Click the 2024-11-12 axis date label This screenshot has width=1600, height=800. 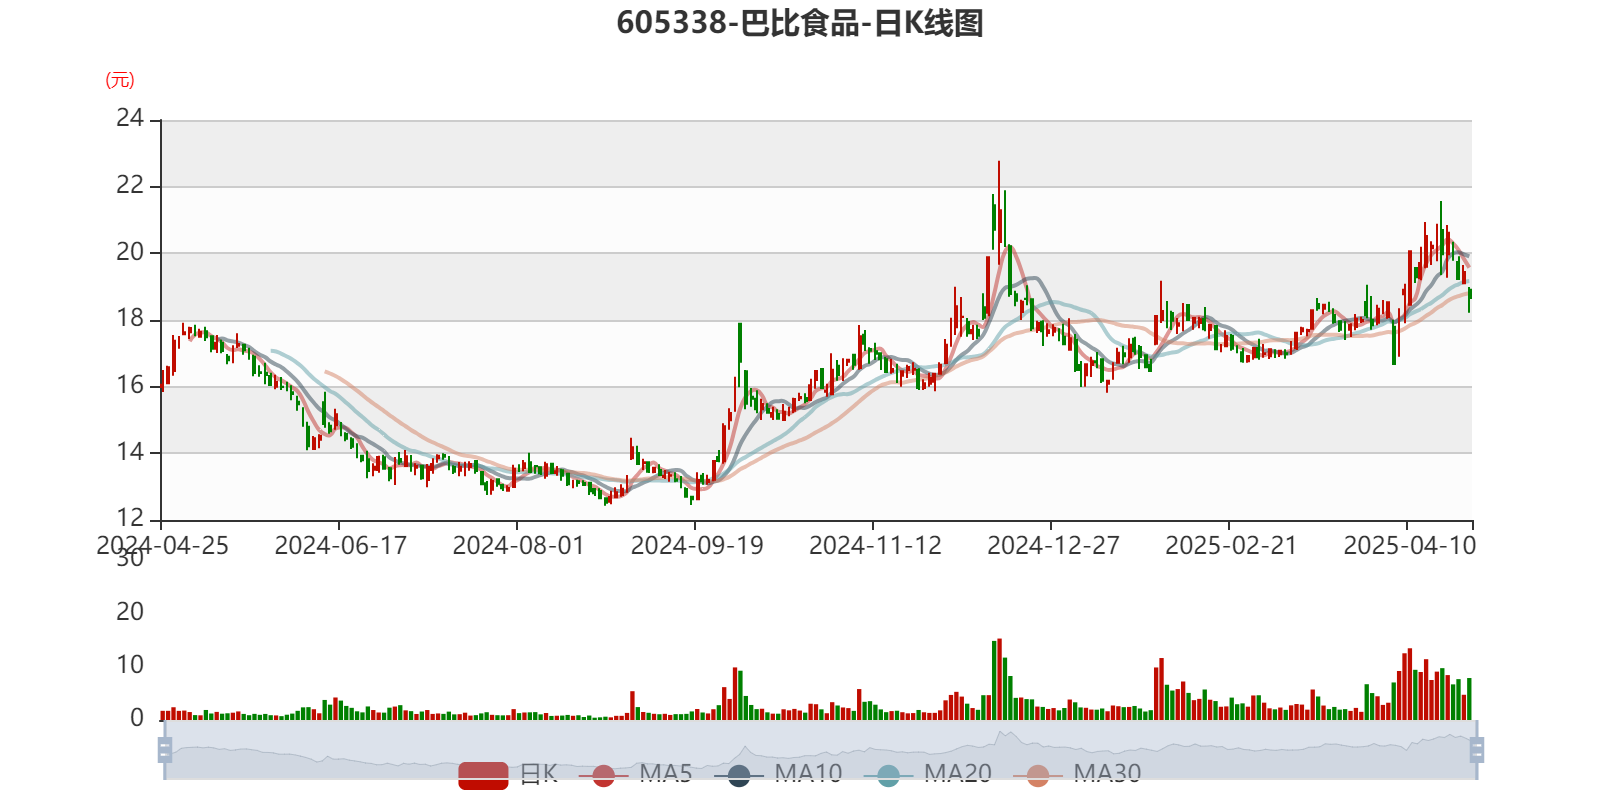875,546
